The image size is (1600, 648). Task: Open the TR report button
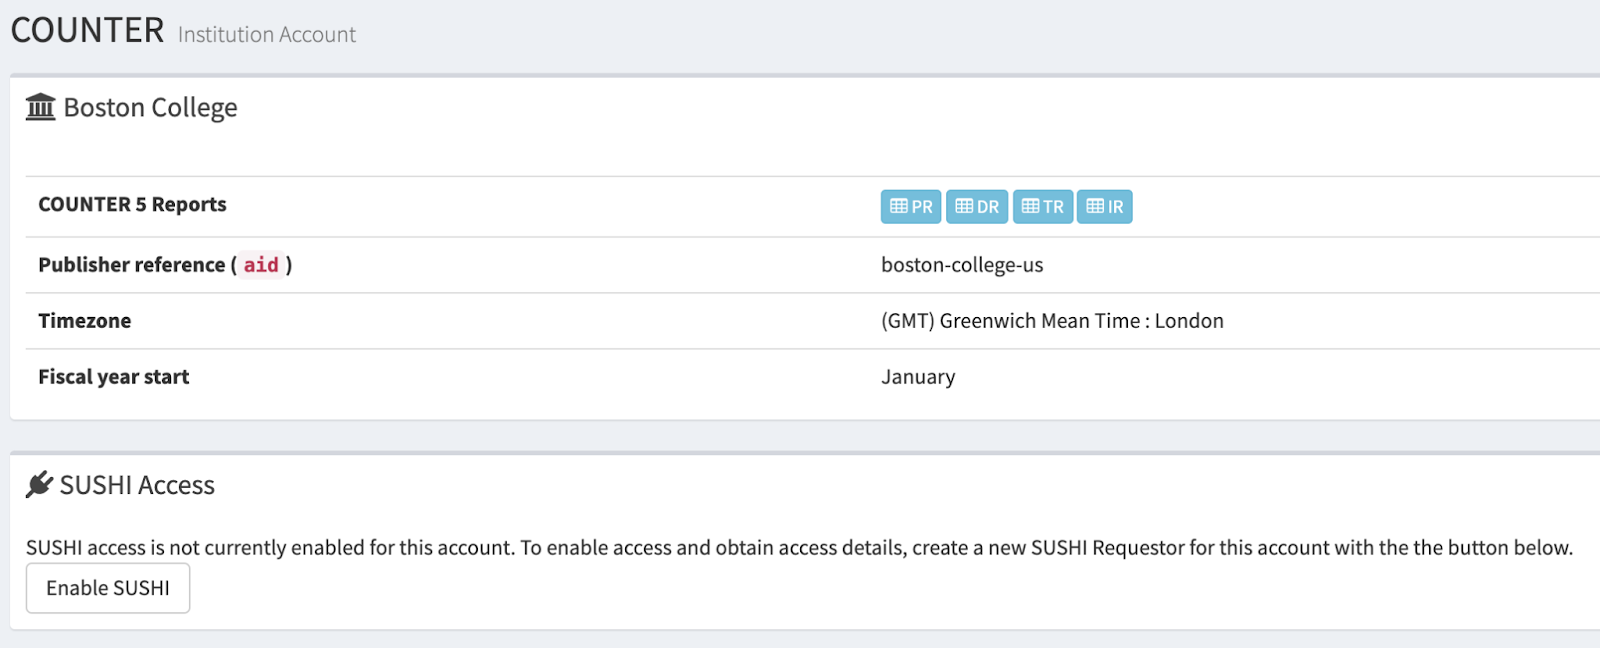pyautogui.click(x=1043, y=207)
